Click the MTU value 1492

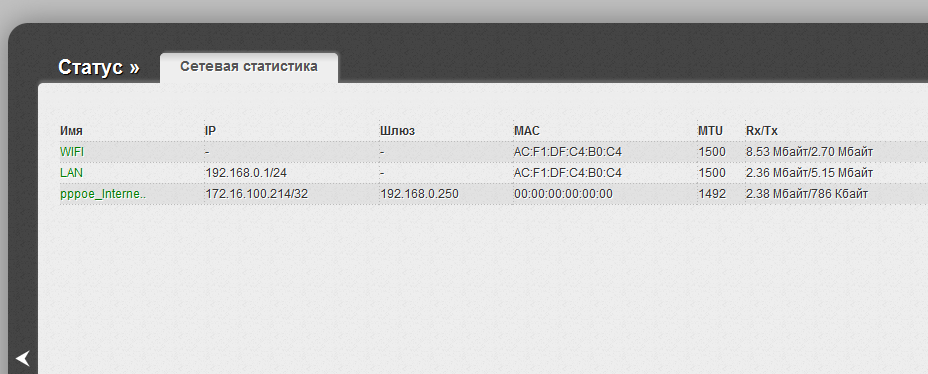point(712,194)
